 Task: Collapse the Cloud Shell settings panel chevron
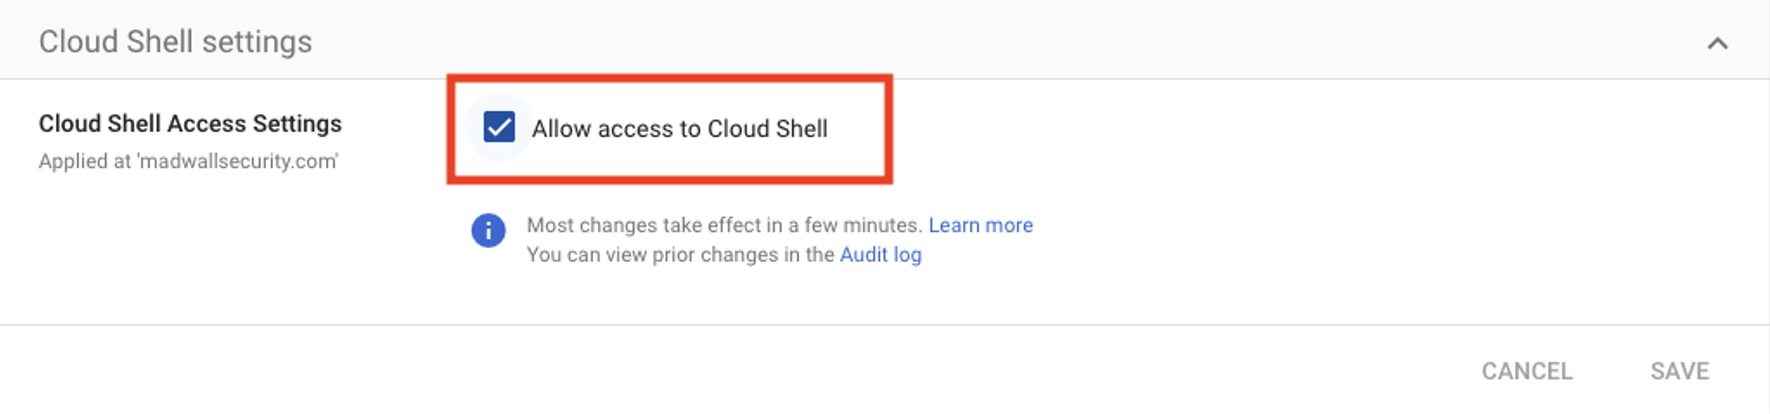(x=1717, y=43)
